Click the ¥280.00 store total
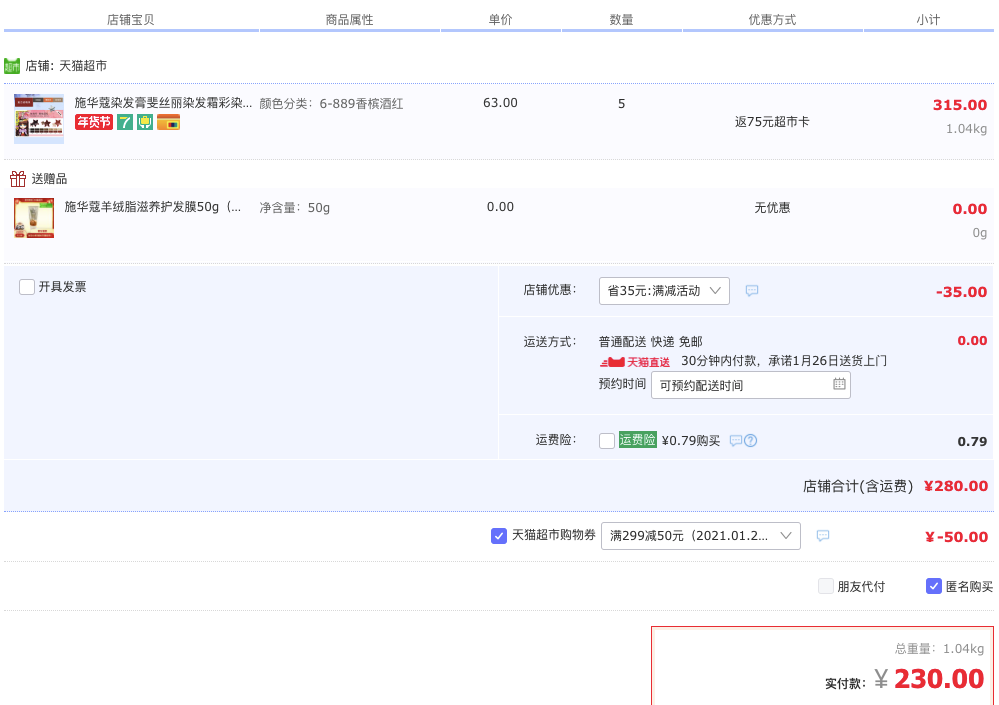 click(x=956, y=486)
